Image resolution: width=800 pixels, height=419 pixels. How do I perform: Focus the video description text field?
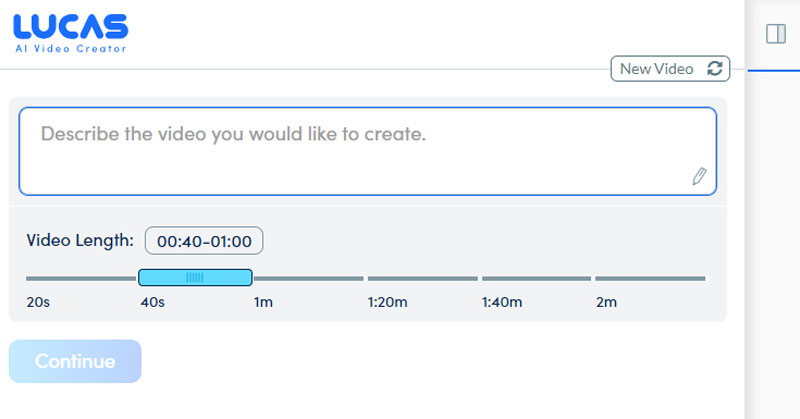click(368, 151)
